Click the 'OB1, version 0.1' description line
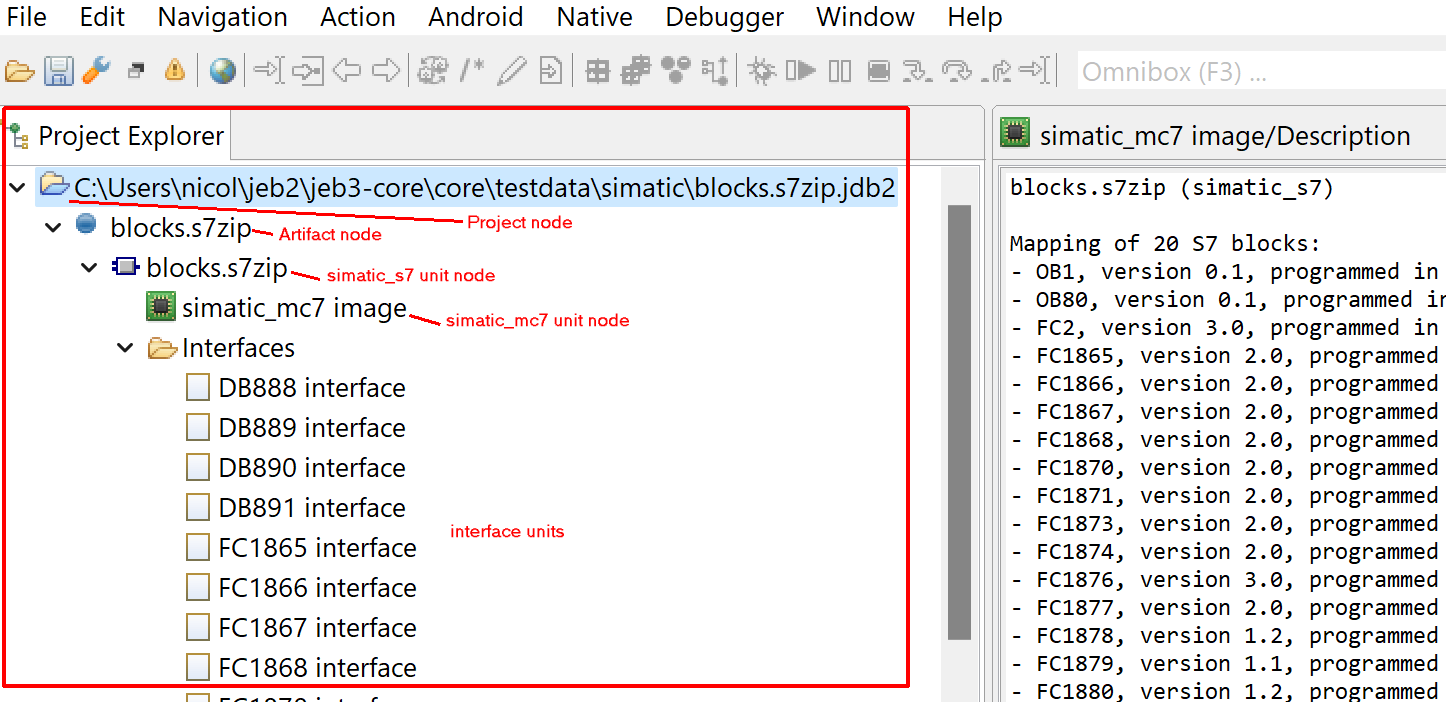 point(1225,272)
